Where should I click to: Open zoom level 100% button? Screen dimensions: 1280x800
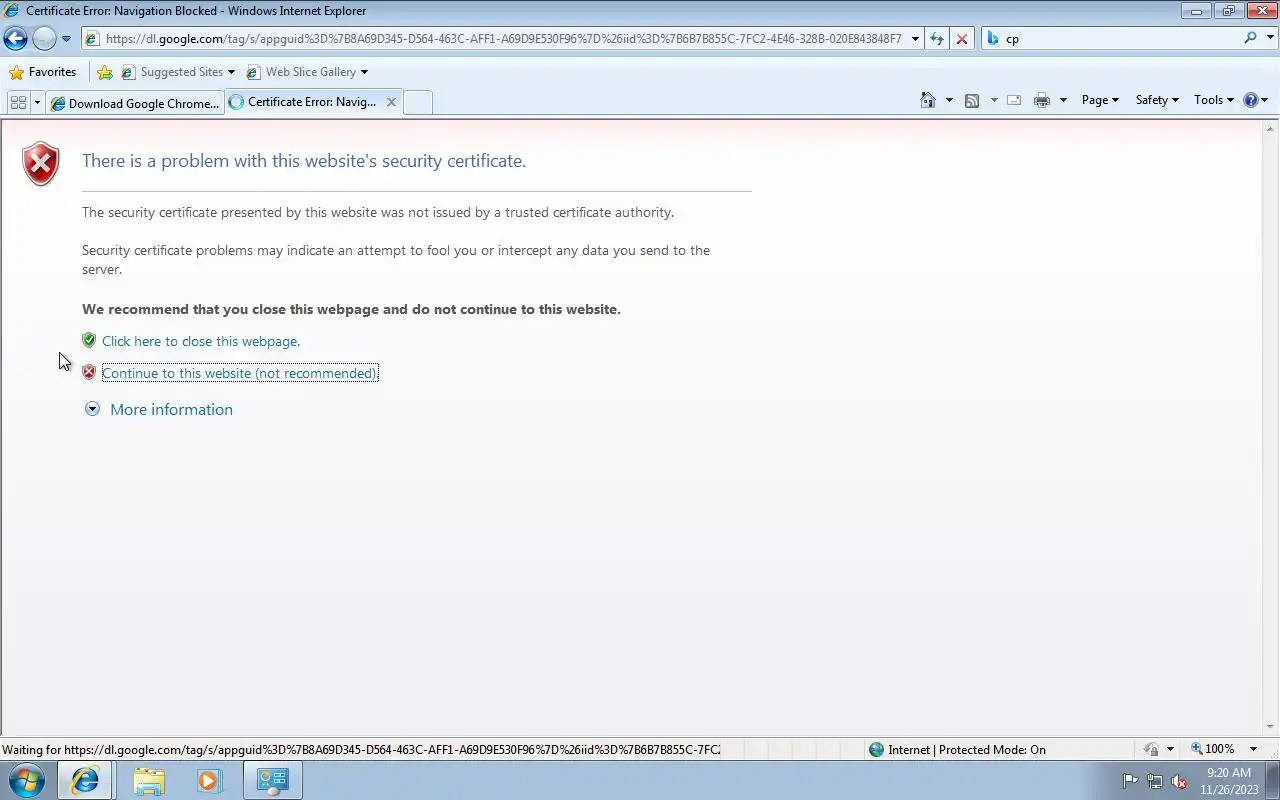[1212, 749]
